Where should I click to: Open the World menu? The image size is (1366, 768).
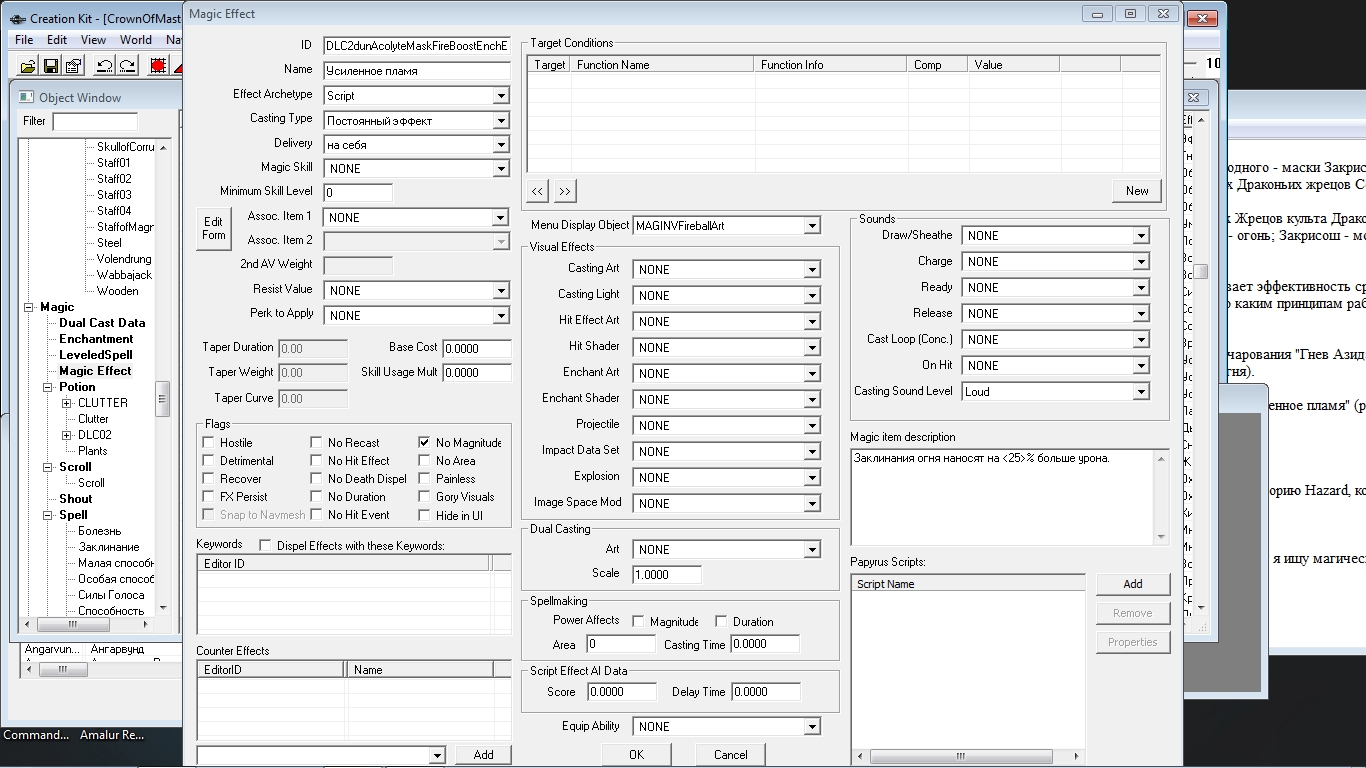[x=136, y=40]
